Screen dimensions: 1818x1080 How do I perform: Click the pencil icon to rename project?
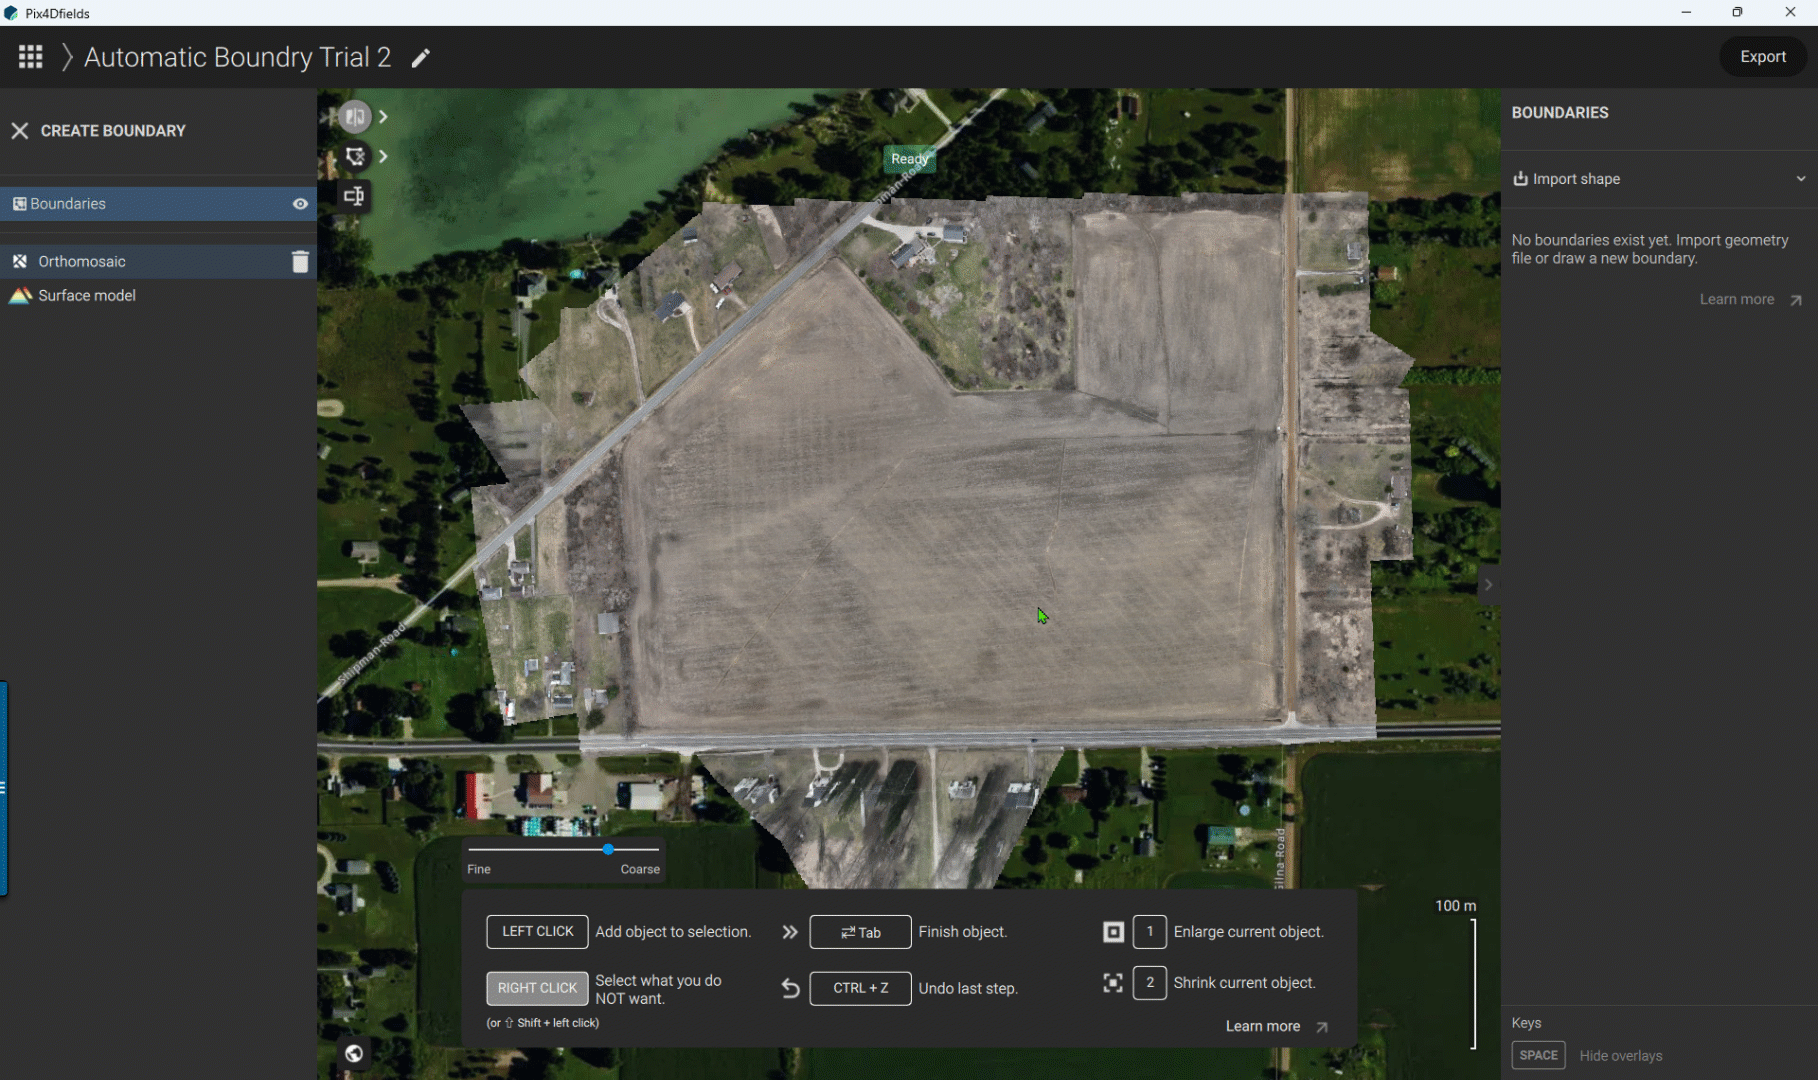pyautogui.click(x=421, y=58)
